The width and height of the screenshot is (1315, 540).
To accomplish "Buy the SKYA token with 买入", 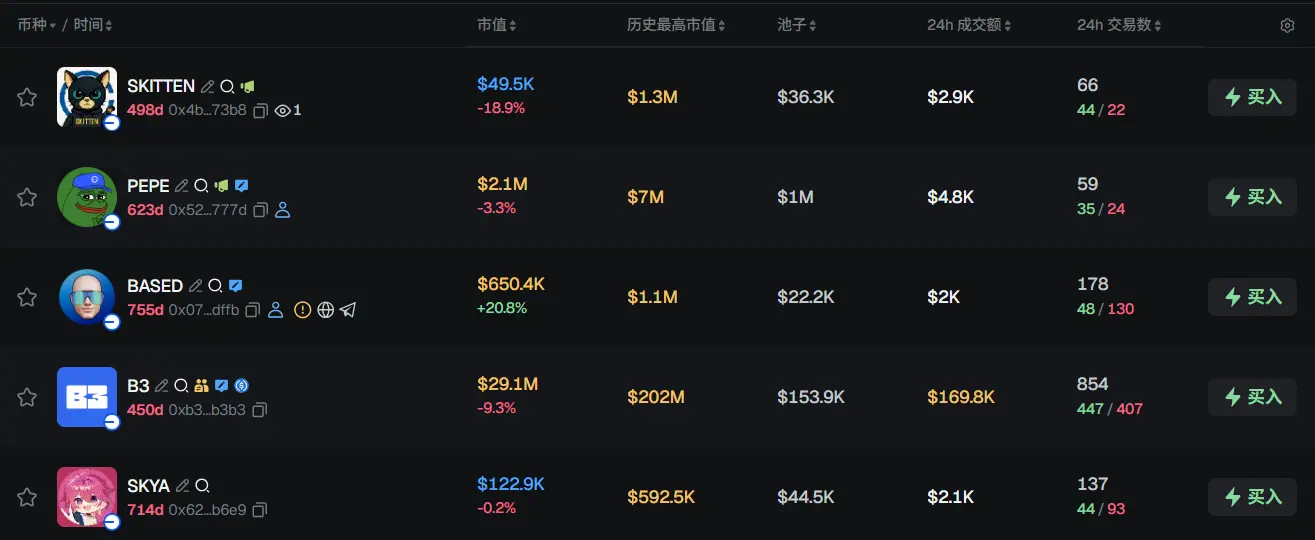I will 1252,497.
